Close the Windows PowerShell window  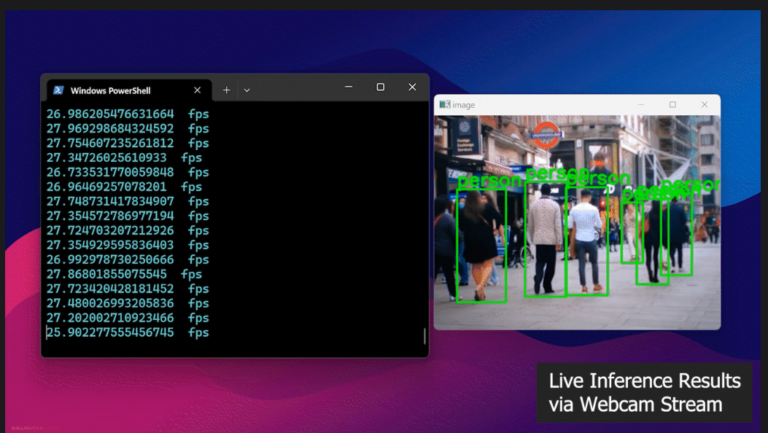click(x=412, y=88)
